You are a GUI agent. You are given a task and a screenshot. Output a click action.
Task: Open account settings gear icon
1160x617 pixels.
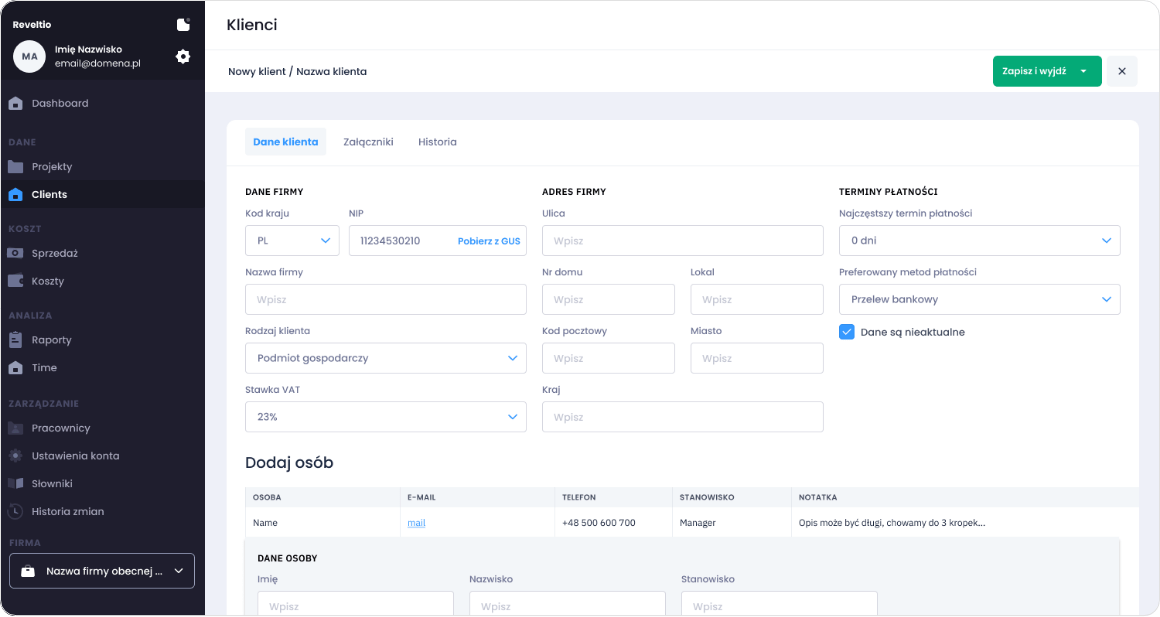[183, 57]
